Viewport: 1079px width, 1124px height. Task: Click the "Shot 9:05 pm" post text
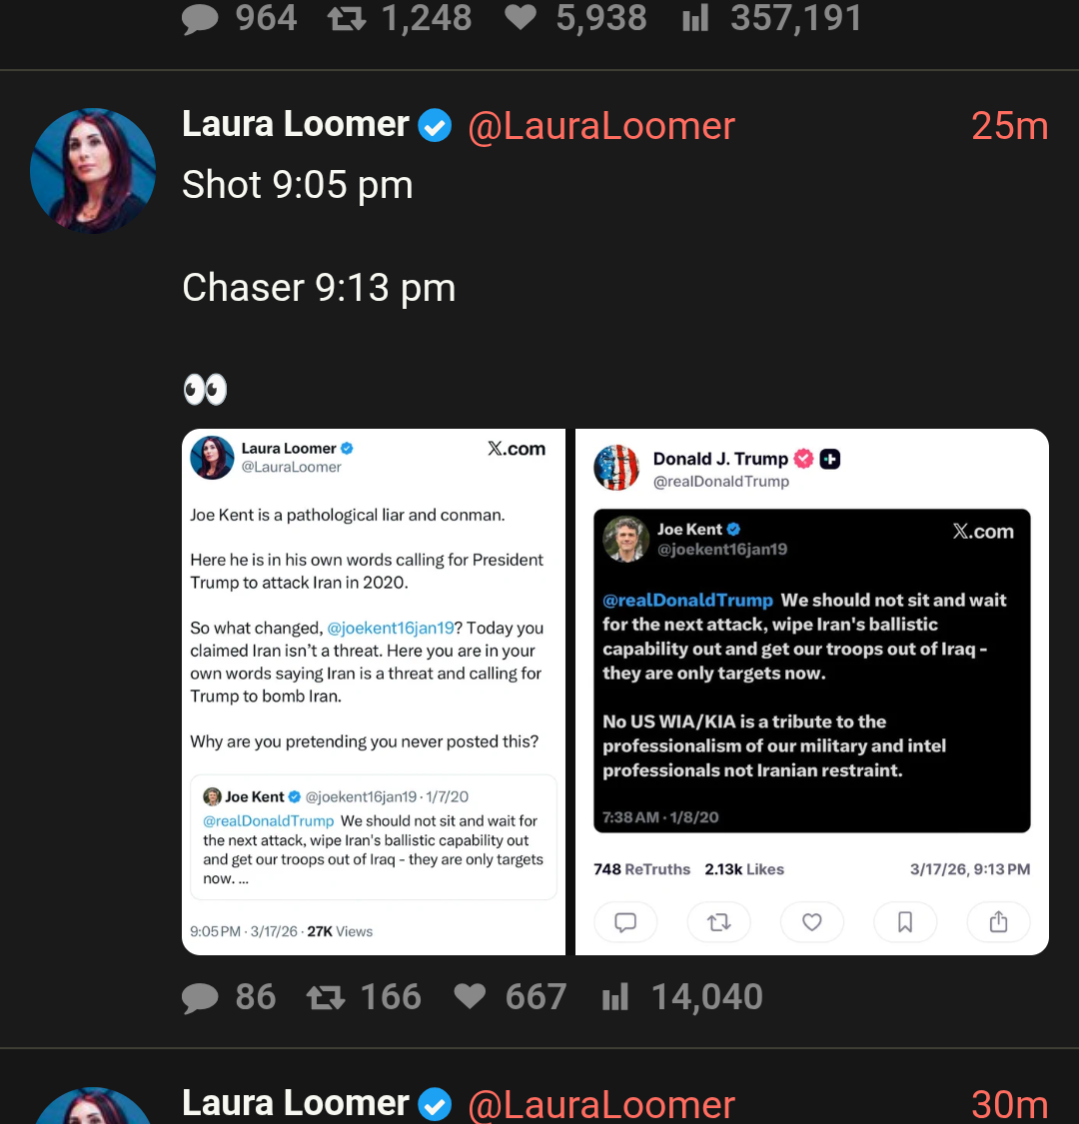297,185
